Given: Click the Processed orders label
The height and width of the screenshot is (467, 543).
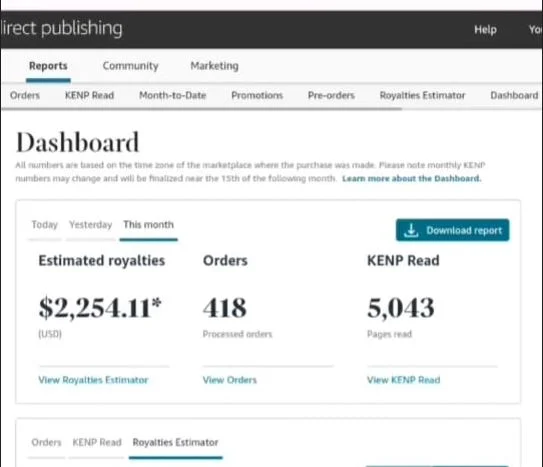Looking at the screenshot, I should [237, 334].
